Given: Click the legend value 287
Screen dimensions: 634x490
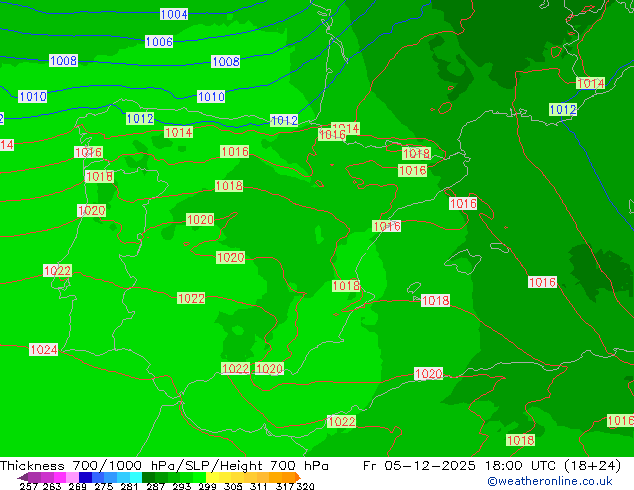Looking at the screenshot, I should (155, 486).
